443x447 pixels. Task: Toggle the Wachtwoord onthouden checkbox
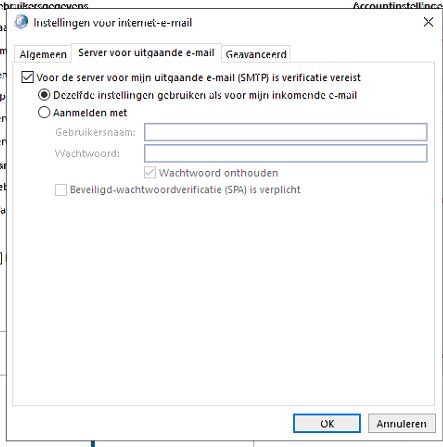click(x=150, y=173)
